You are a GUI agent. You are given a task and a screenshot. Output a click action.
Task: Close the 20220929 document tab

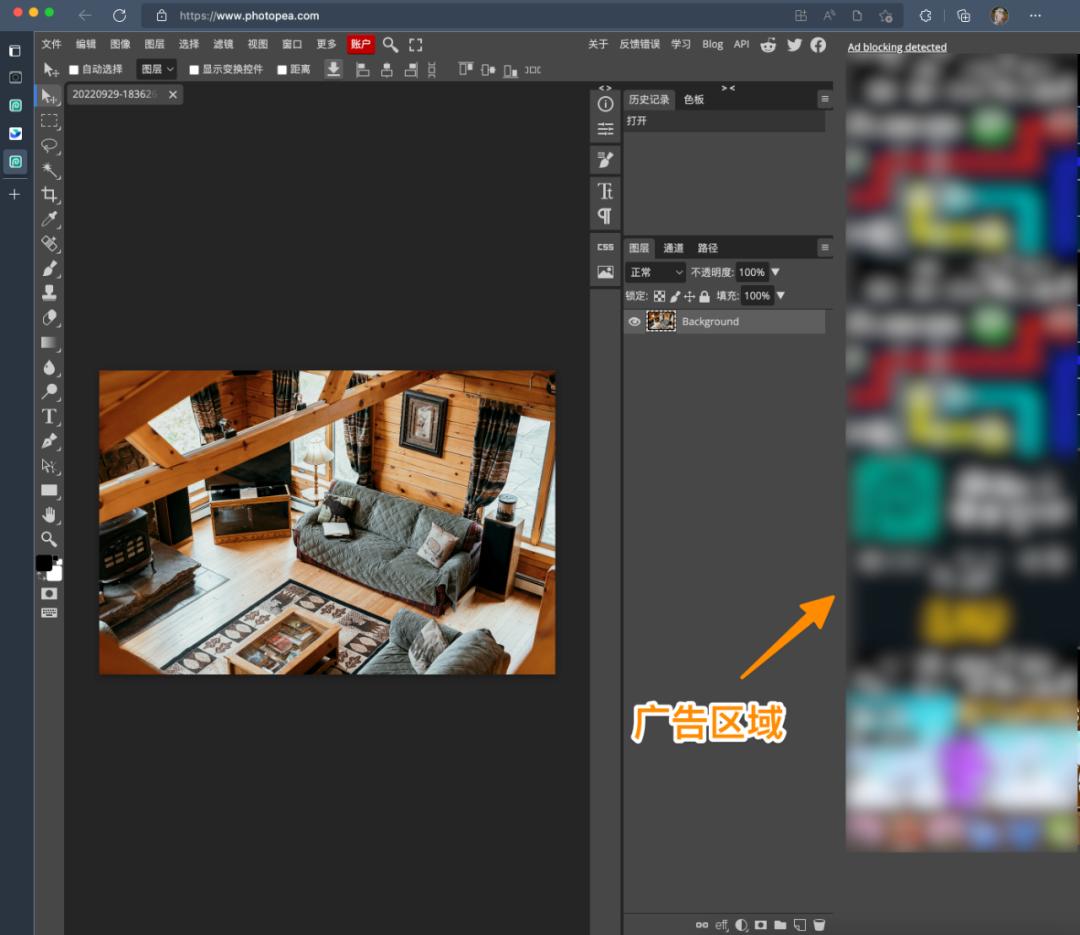173,94
